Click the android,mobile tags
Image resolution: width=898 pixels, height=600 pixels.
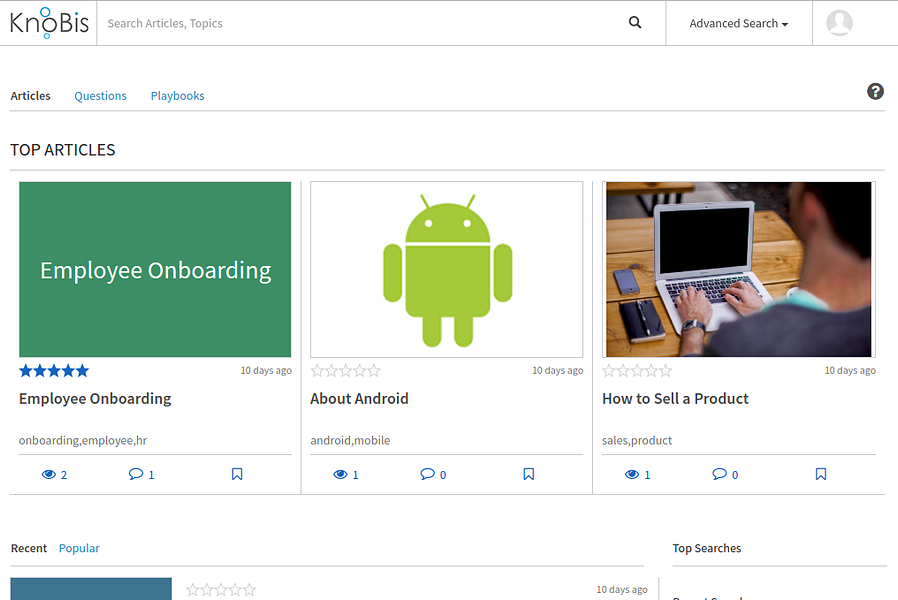[350, 440]
